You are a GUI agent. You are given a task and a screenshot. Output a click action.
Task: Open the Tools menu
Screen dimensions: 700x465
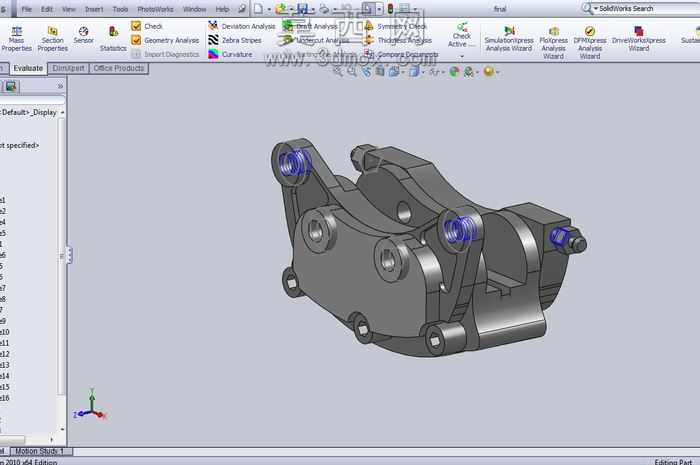pyautogui.click(x=121, y=9)
